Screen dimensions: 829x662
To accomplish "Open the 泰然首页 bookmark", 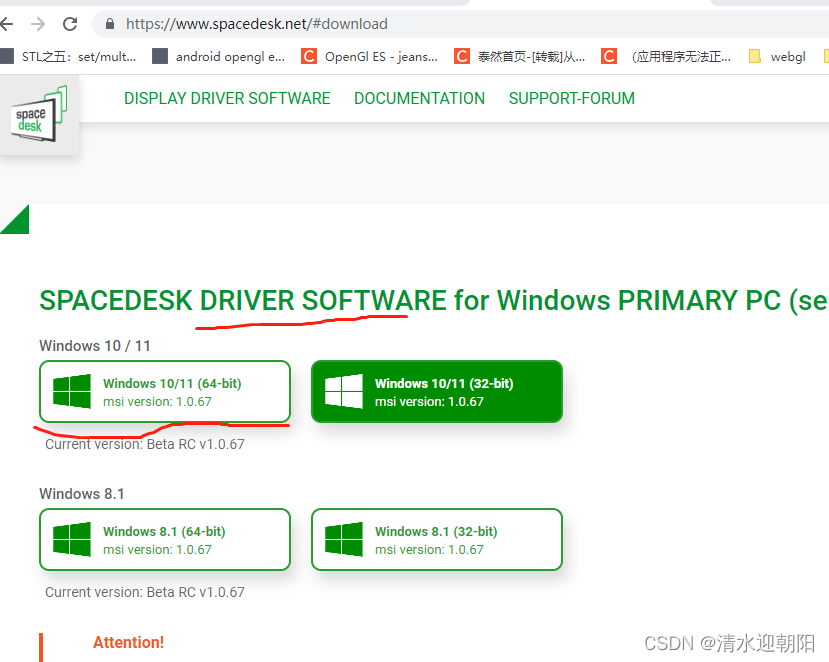I will coord(520,57).
